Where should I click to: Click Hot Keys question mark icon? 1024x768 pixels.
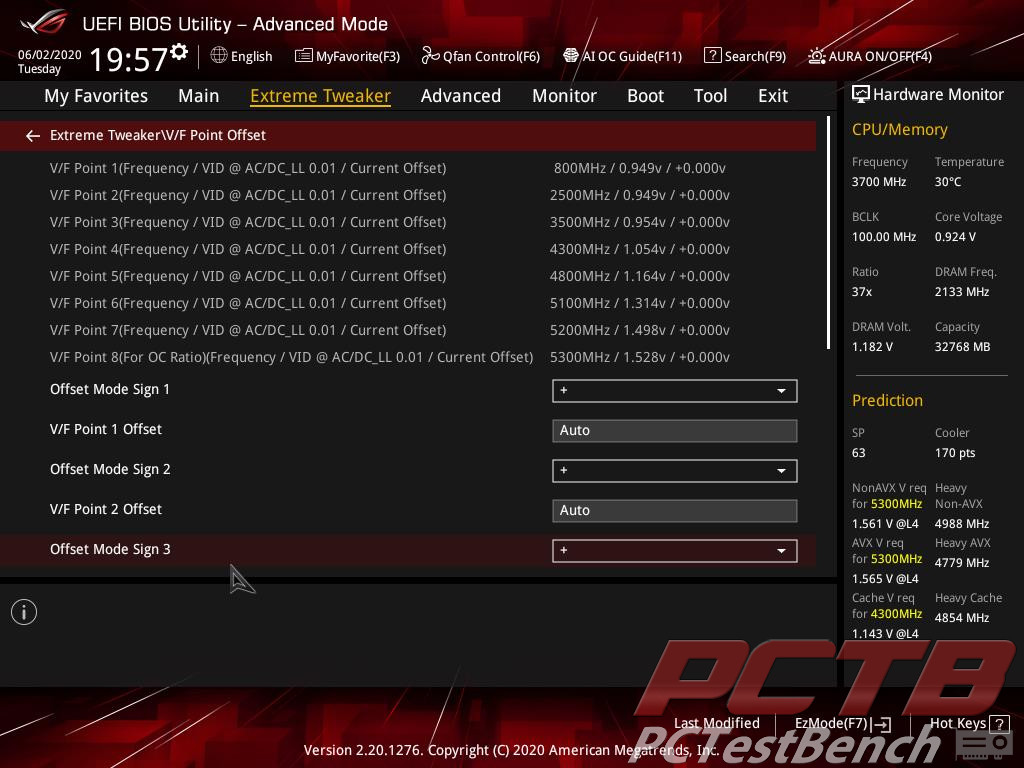(999, 724)
